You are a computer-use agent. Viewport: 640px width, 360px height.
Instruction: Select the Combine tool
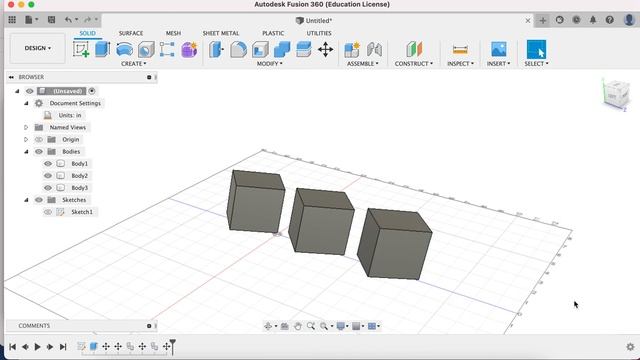coord(282,49)
